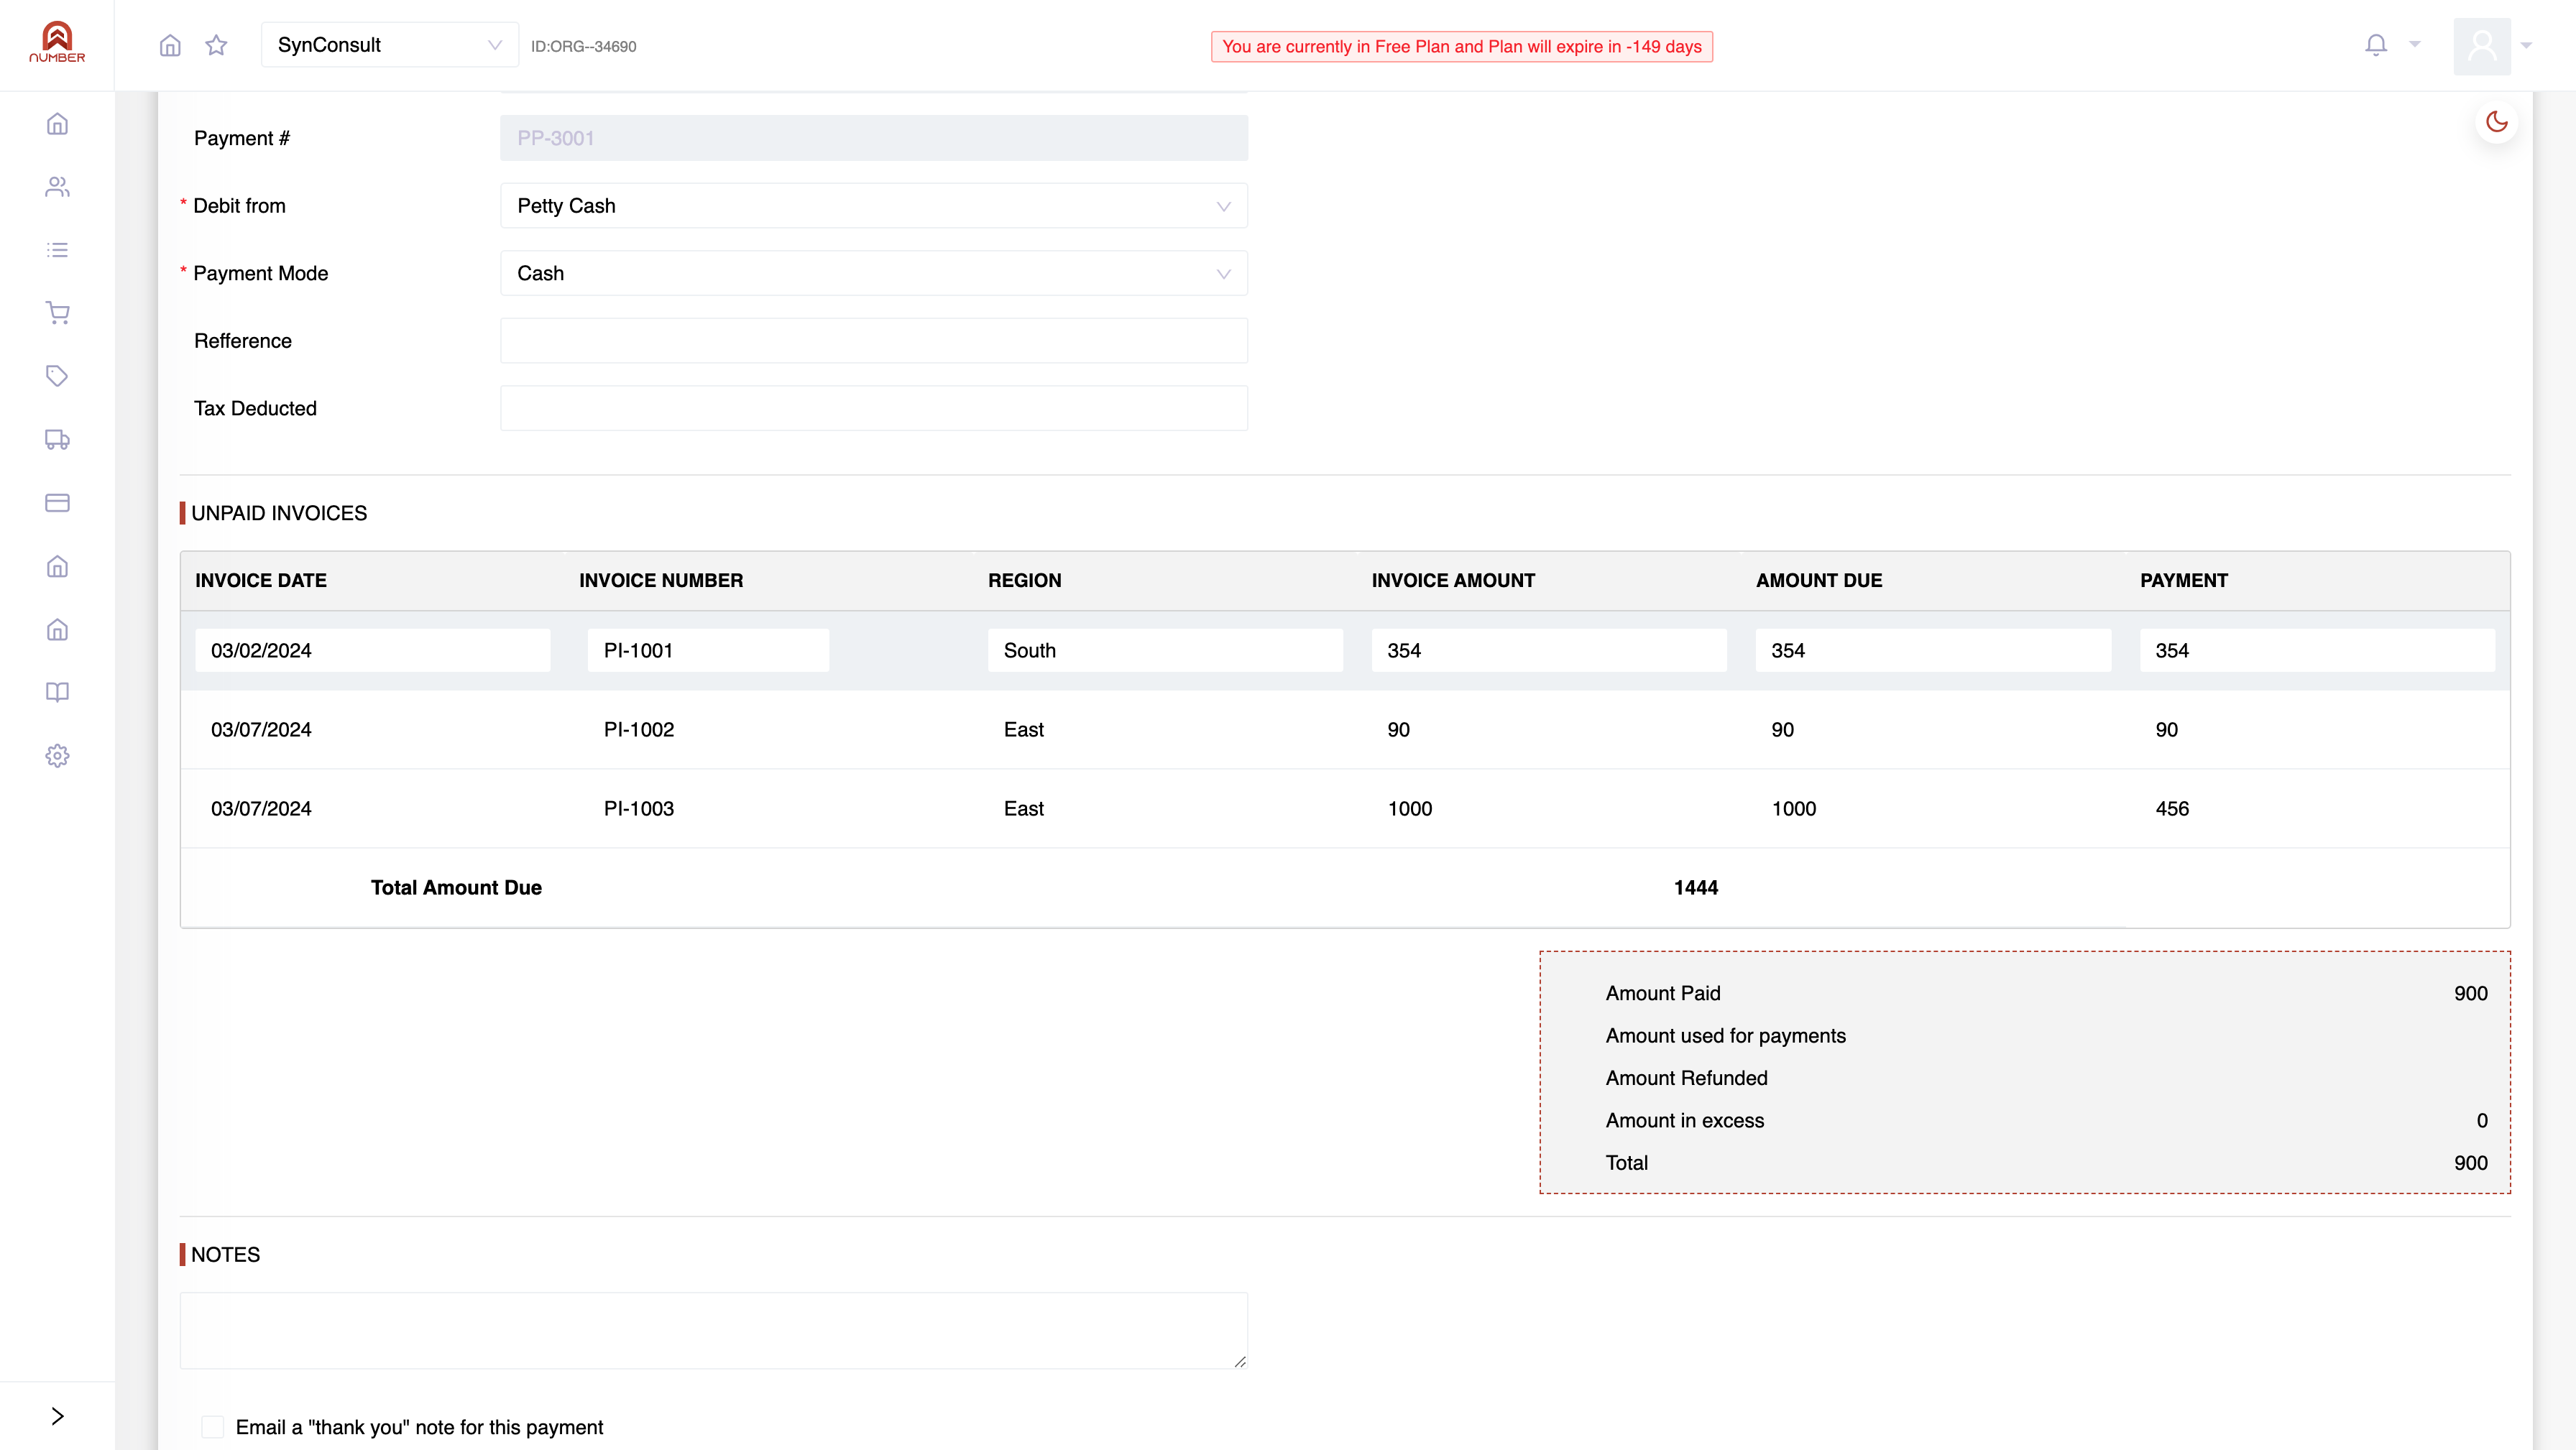Click the Amount Paid label

(x=1663, y=993)
